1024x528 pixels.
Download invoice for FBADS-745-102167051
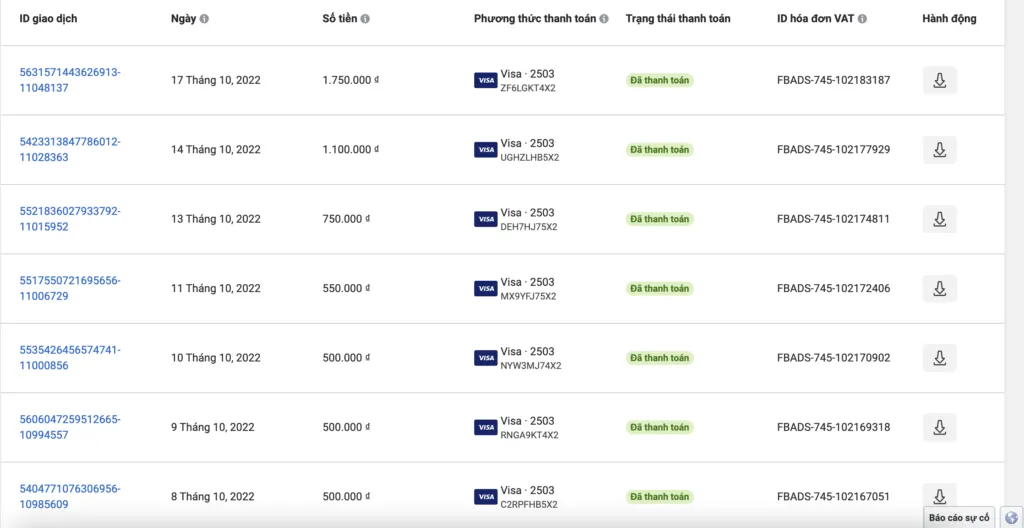pyautogui.click(x=940, y=495)
